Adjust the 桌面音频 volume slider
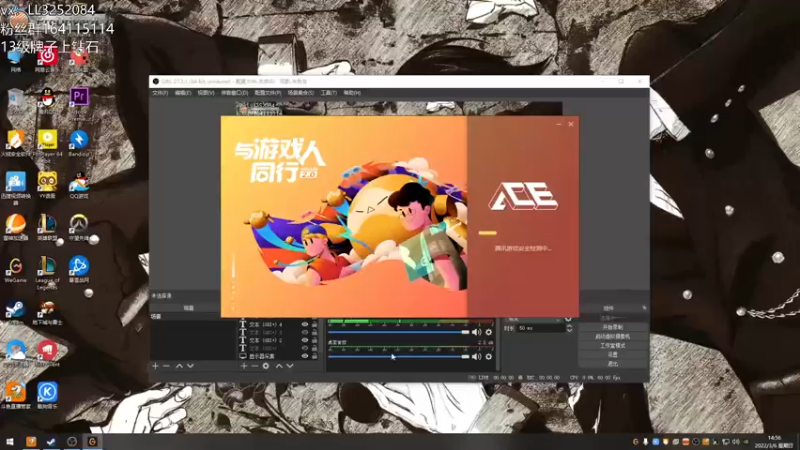Screen dimensions: 800x450 398,357
